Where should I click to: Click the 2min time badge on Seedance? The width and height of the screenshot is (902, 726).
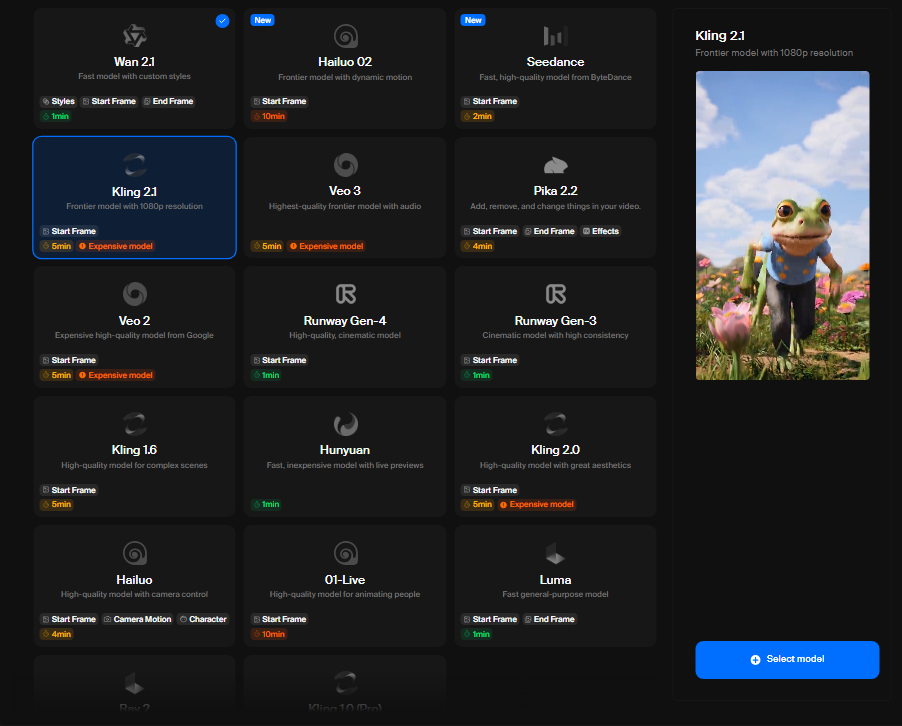[x=477, y=116]
